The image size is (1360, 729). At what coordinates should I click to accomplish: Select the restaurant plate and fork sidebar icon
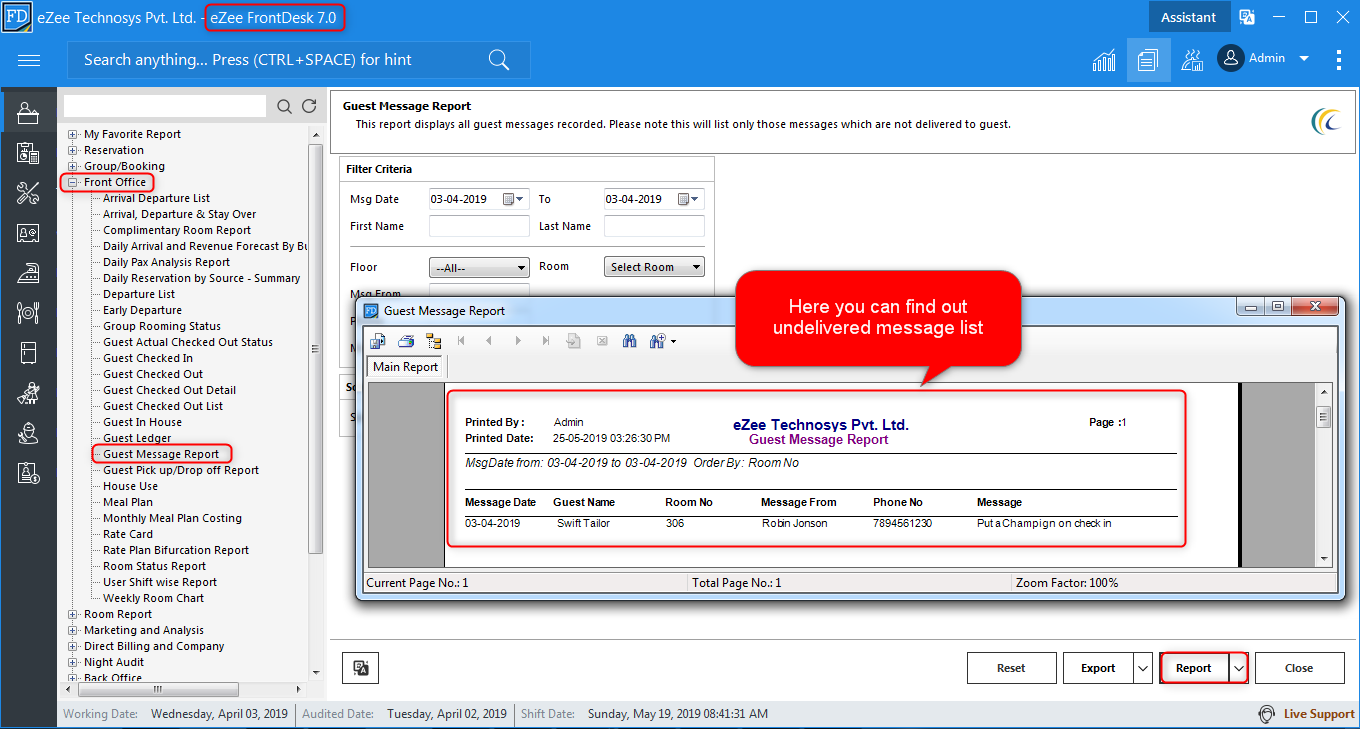click(x=28, y=313)
